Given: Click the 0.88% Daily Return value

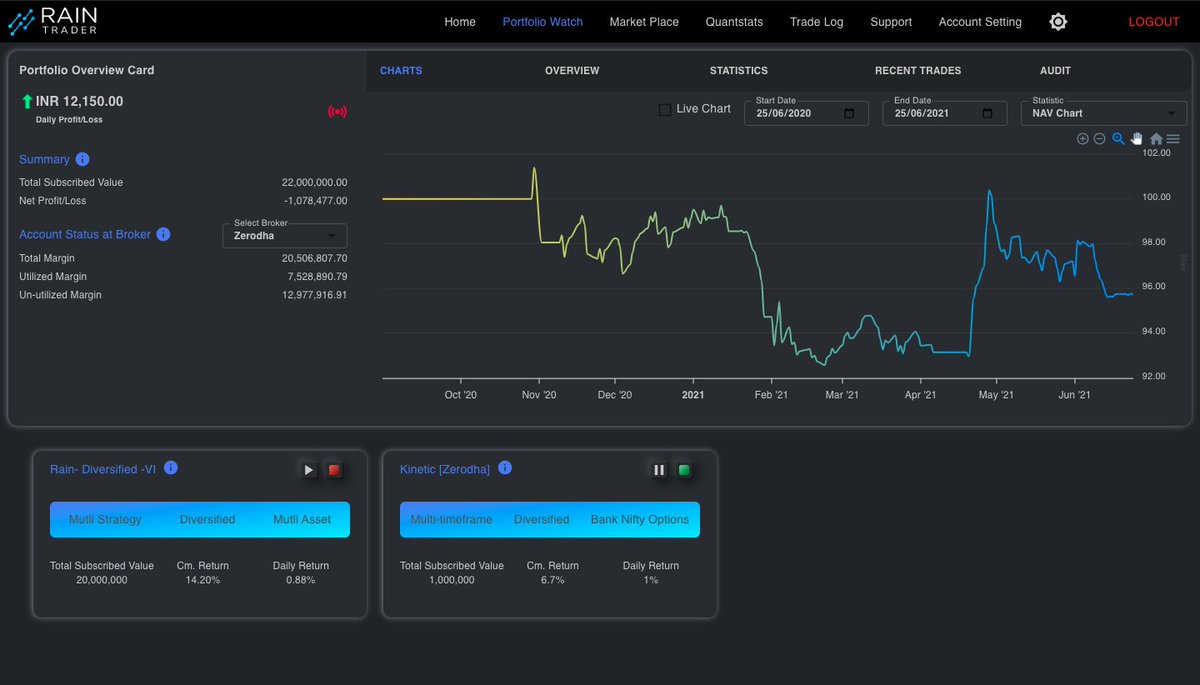Looking at the screenshot, I should pyautogui.click(x=300, y=580).
